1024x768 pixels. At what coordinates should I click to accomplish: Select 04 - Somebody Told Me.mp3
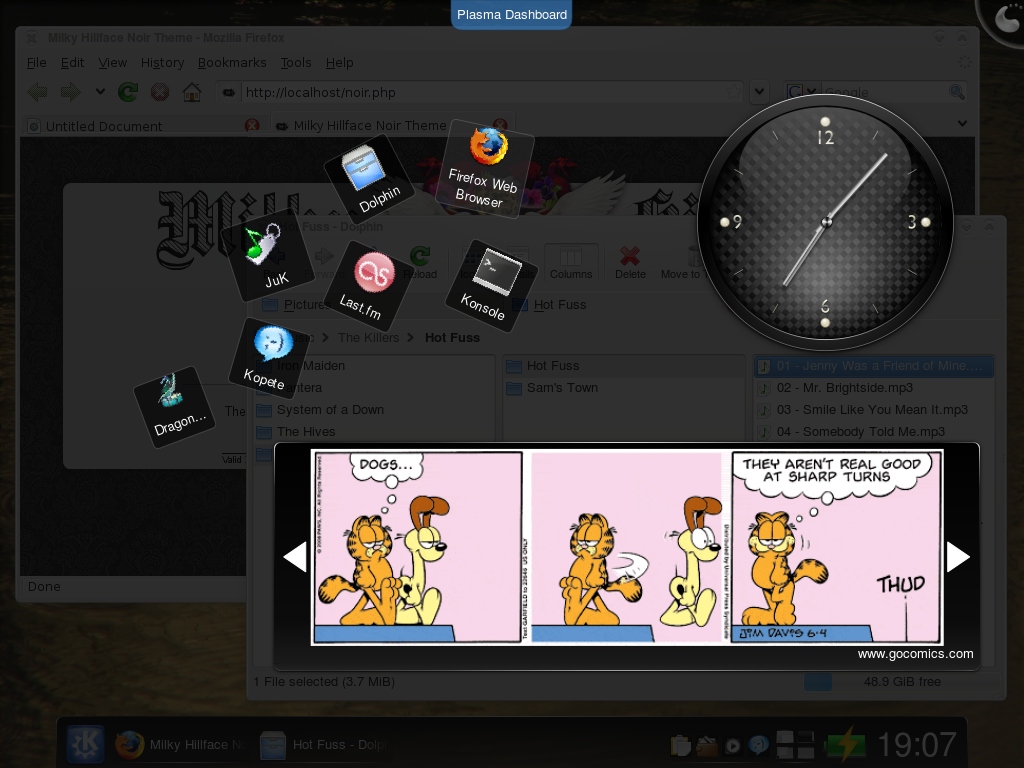(x=874, y=432)
